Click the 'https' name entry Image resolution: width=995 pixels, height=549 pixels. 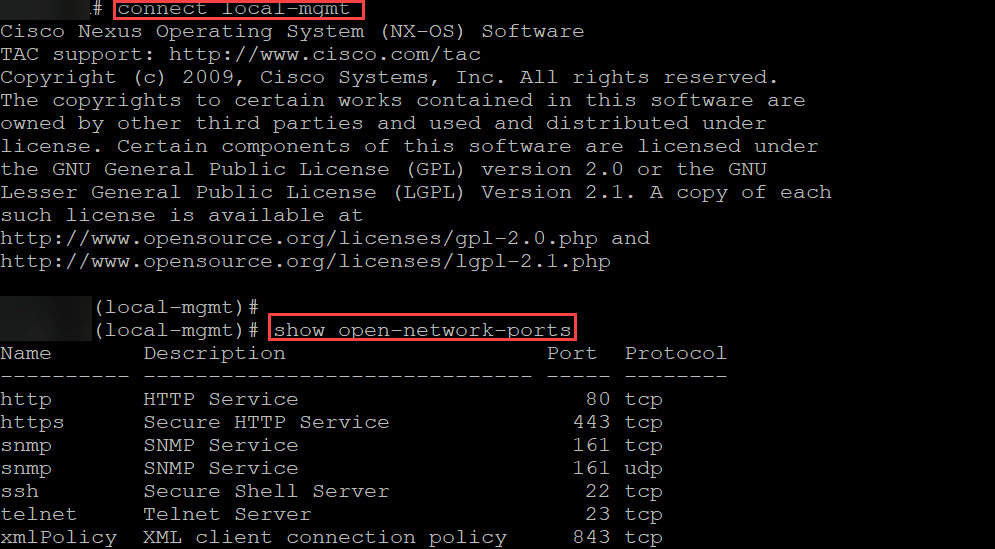(32, 423)
